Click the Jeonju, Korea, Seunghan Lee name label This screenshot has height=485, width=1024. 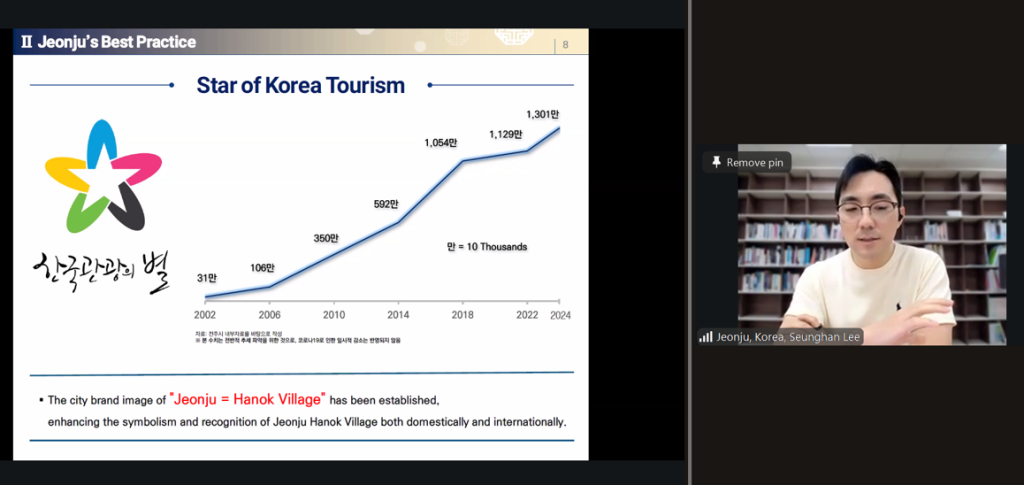click(788, 337)
